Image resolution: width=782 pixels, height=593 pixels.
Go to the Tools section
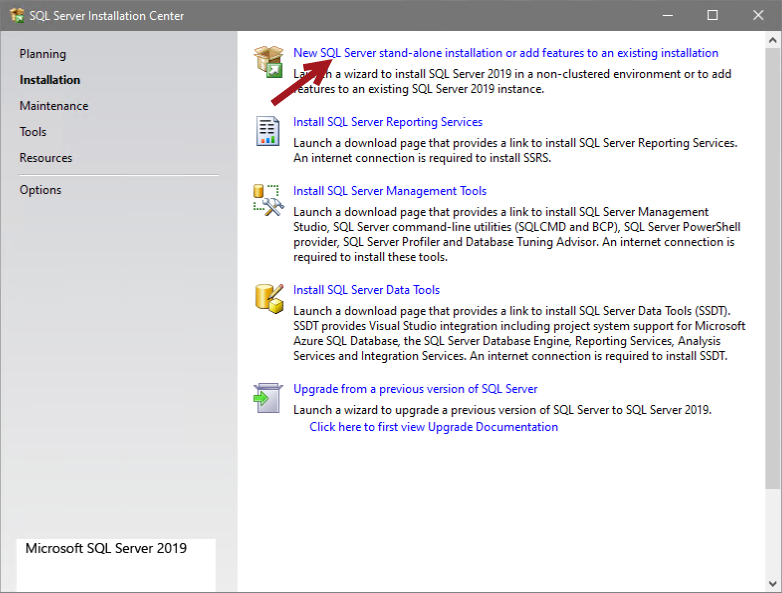click(33, 132)
